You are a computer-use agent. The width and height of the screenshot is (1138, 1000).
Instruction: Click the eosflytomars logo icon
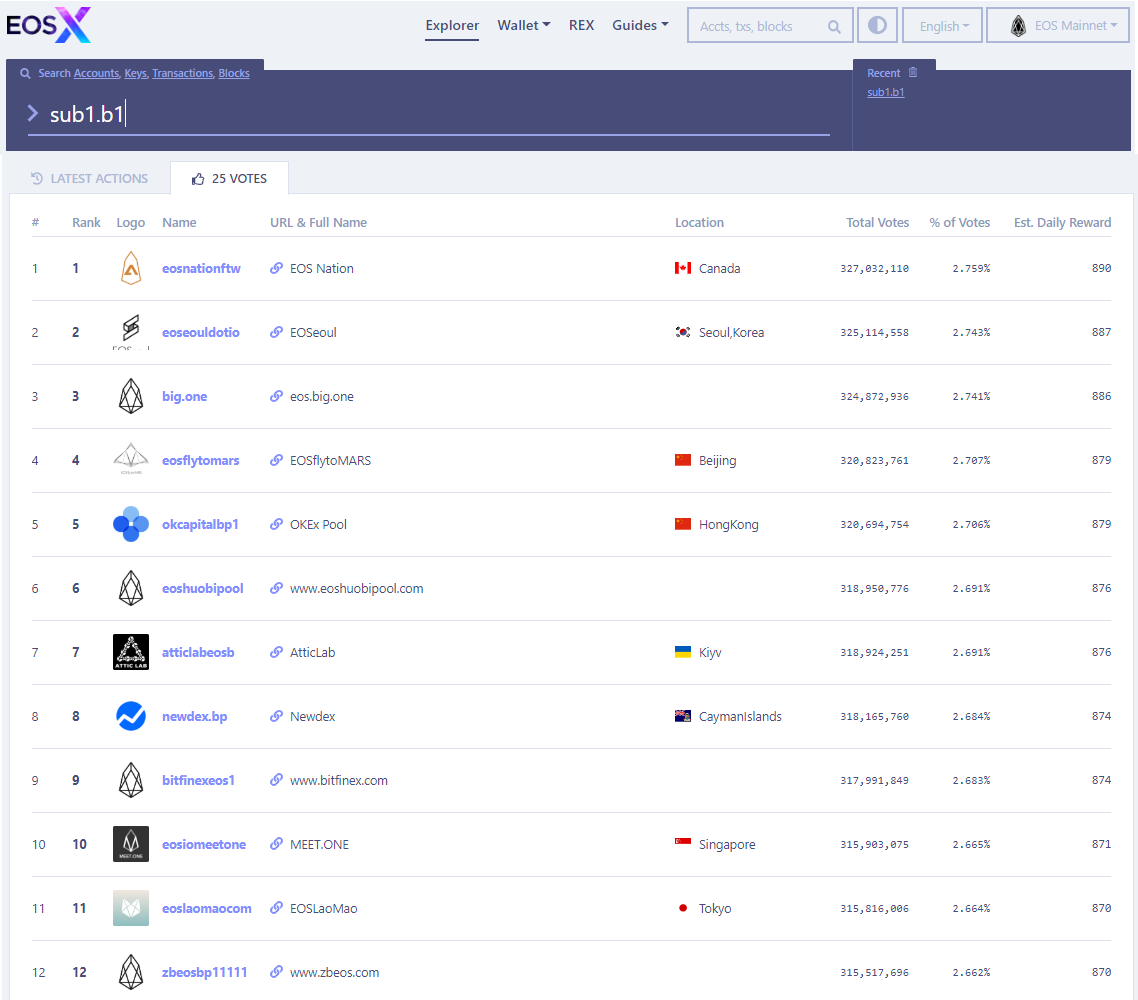pos(131,460)
